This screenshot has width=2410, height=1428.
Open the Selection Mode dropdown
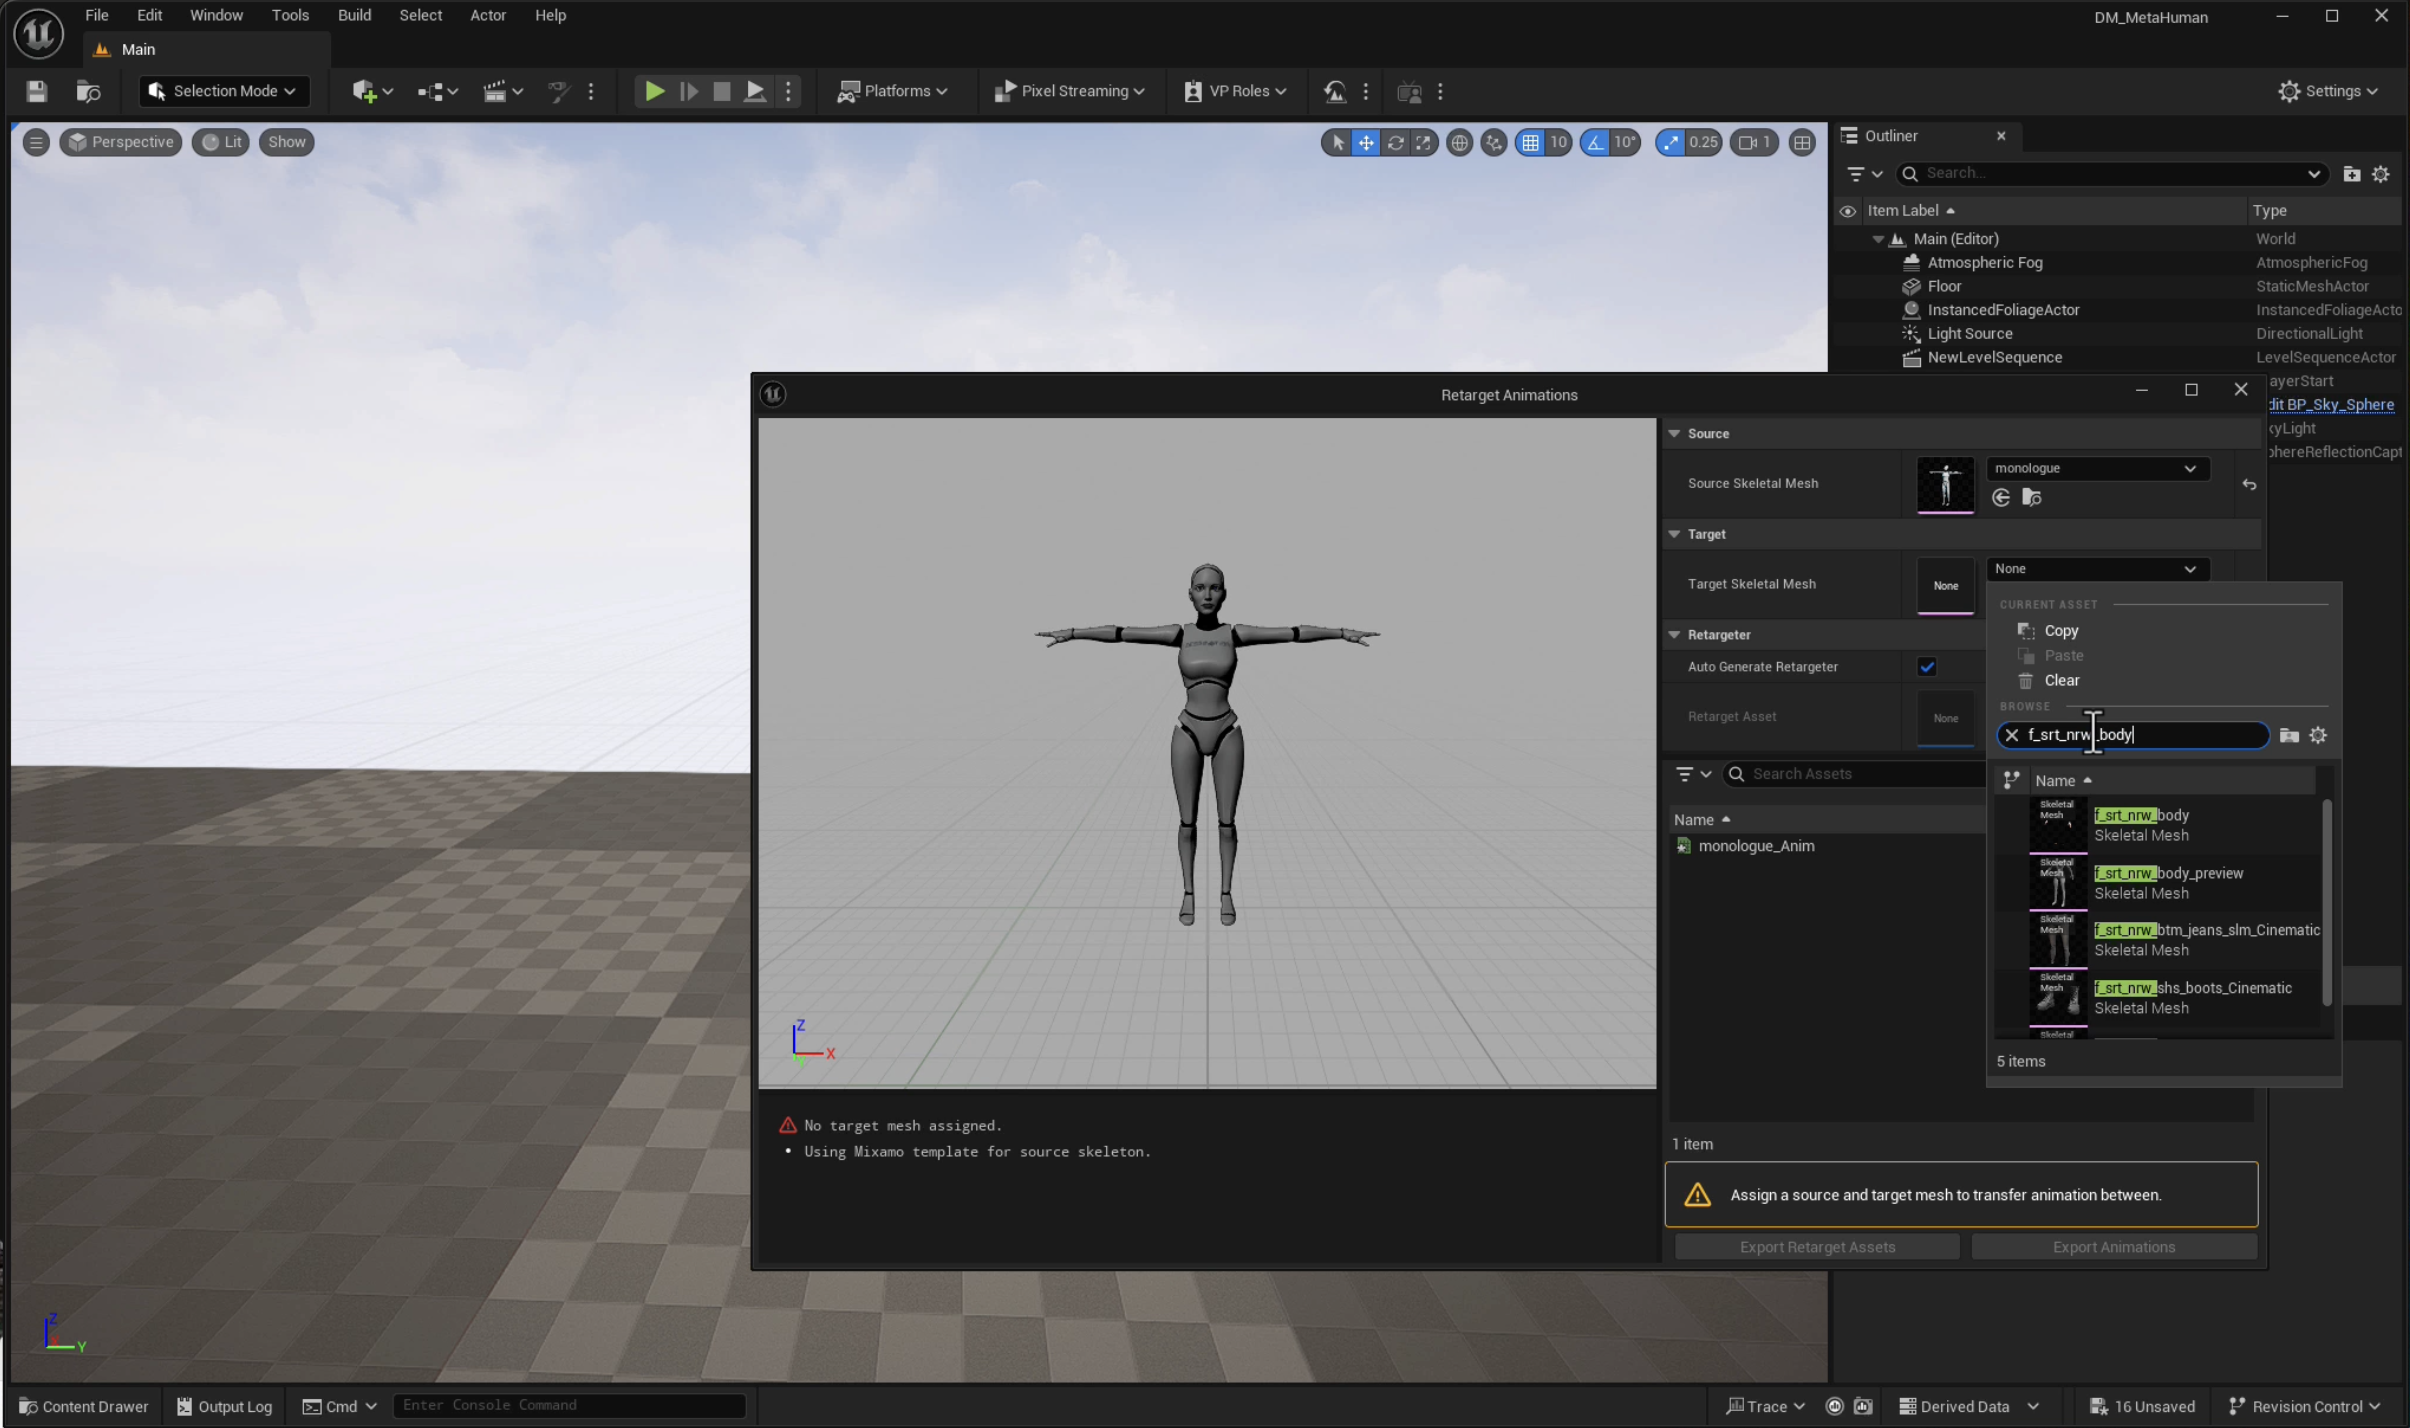coord(224,91)
